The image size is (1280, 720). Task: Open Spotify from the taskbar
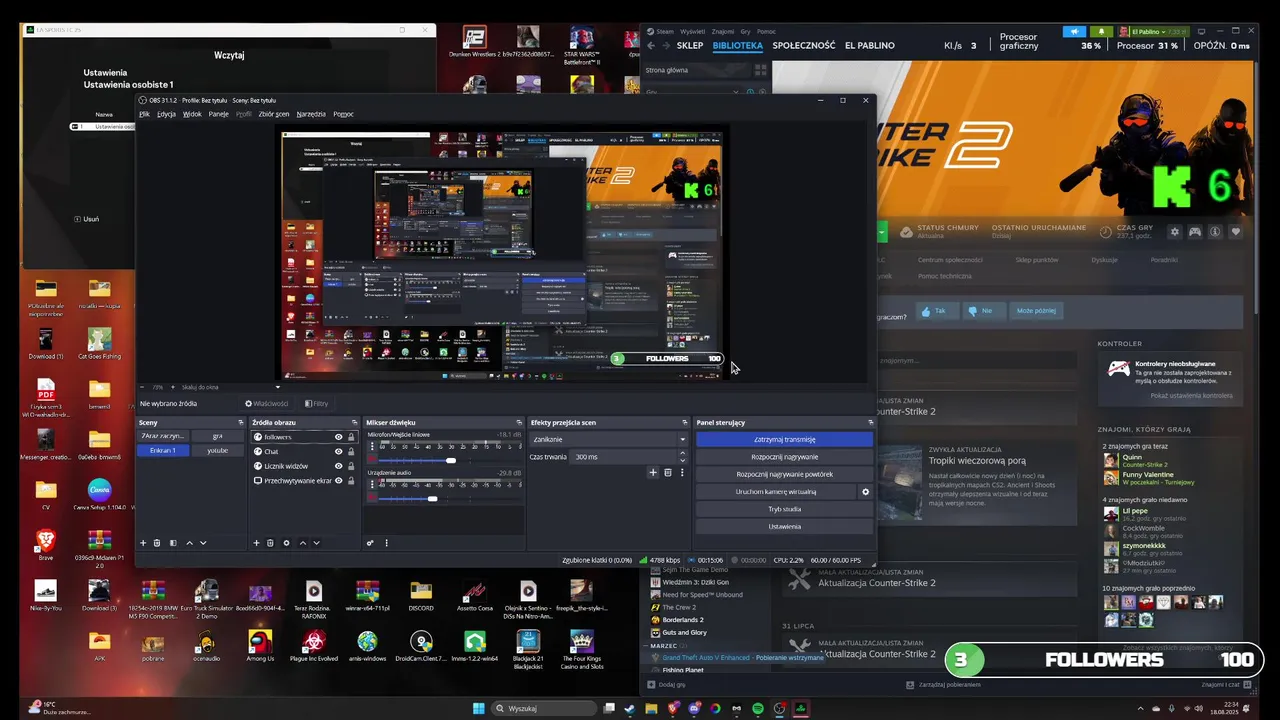click(x=757, y=709)
